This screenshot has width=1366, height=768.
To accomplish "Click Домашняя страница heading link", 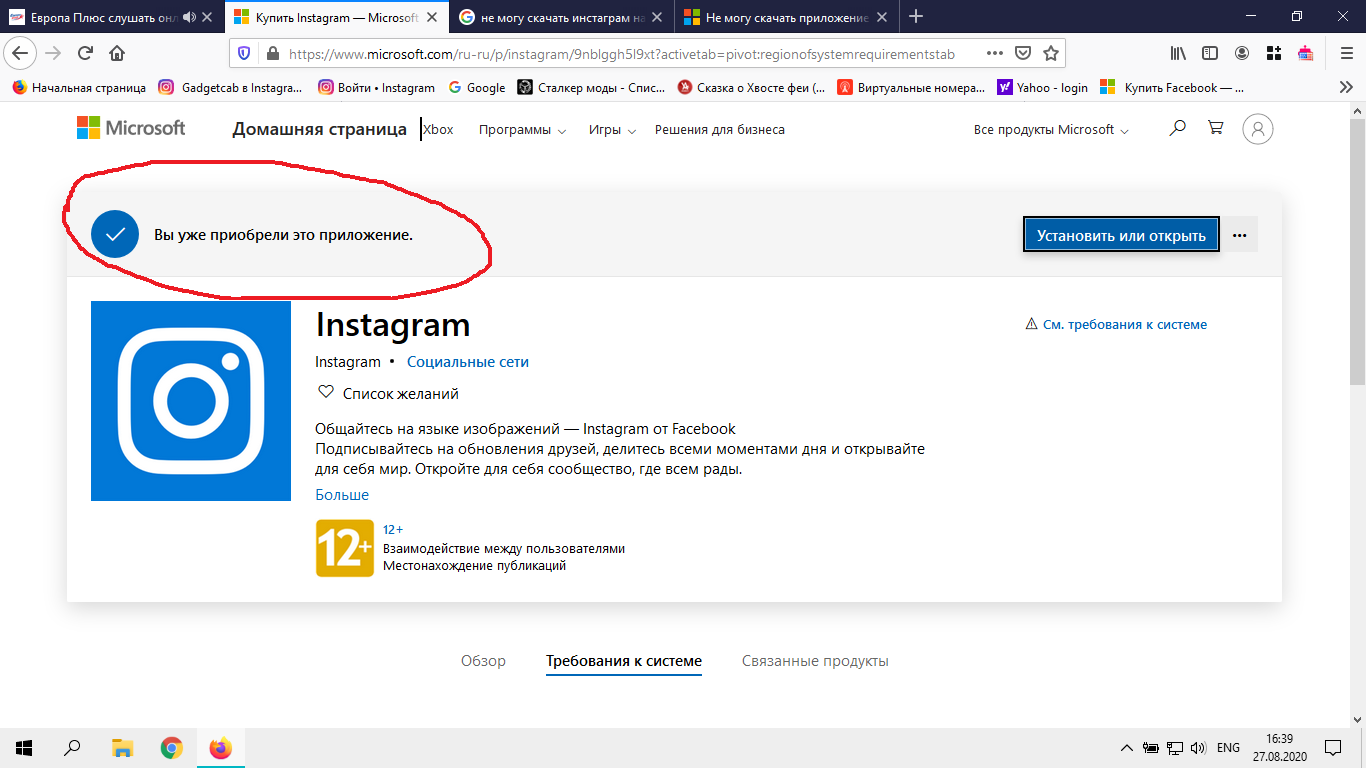I will tap(320, 129).
